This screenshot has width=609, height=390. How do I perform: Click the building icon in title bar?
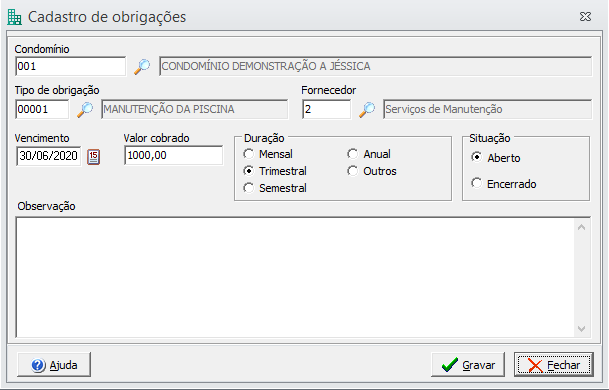click(x=15, y=17)
